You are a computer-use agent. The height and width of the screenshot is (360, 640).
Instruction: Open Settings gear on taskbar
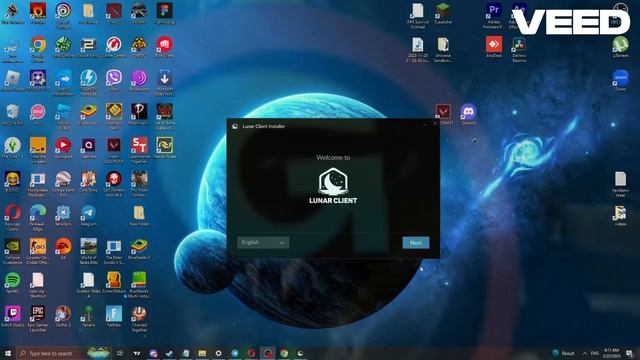click(x=218, y=353)
